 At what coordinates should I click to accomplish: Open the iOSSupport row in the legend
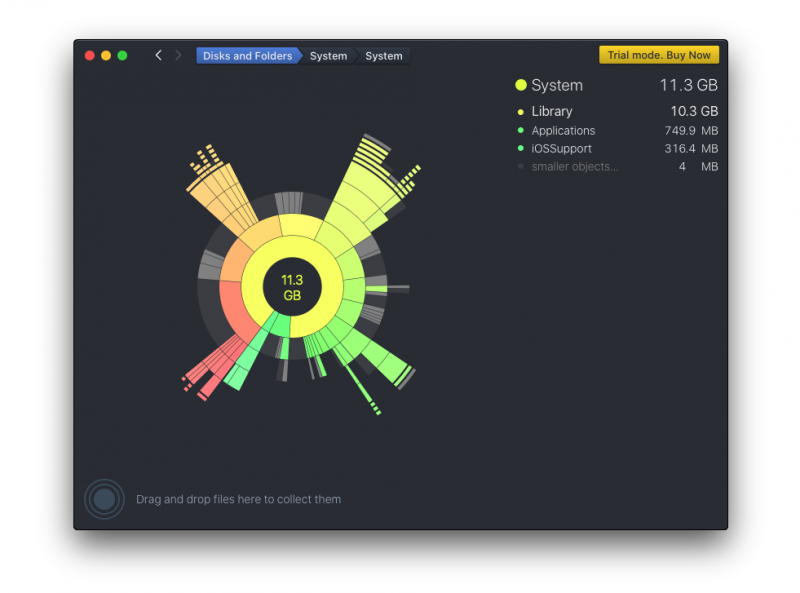(617, 149)
